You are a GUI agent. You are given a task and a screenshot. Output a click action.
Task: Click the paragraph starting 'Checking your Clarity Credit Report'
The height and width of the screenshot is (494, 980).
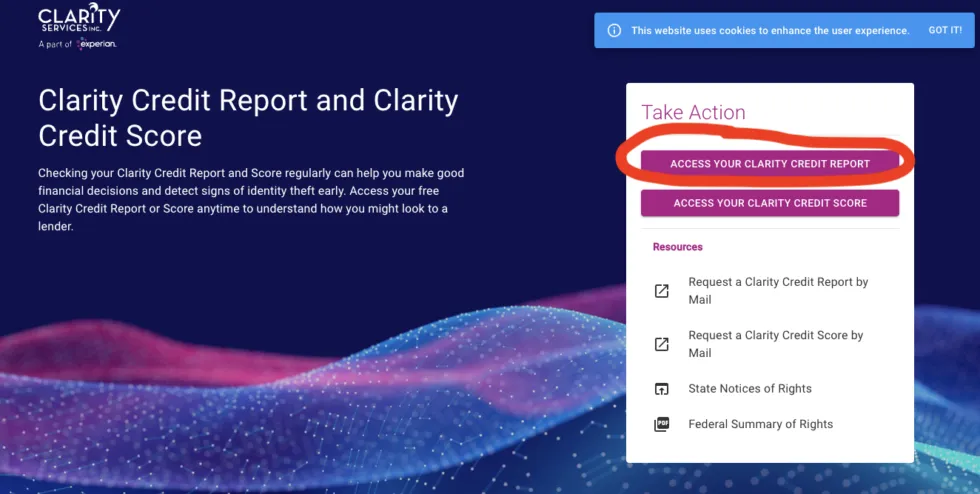click(x=251, y=199)
